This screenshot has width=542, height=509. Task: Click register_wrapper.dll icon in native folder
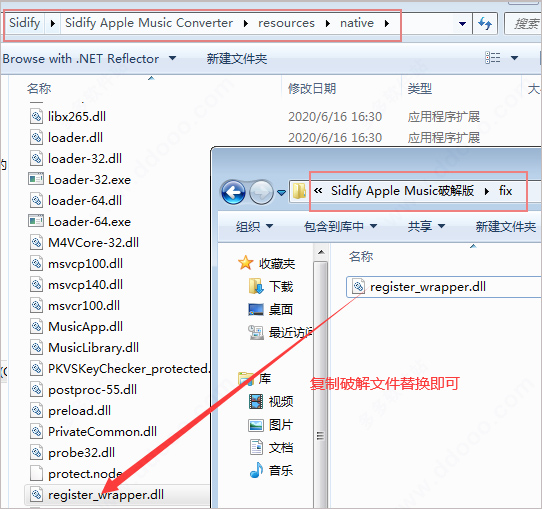coord(36,495)
